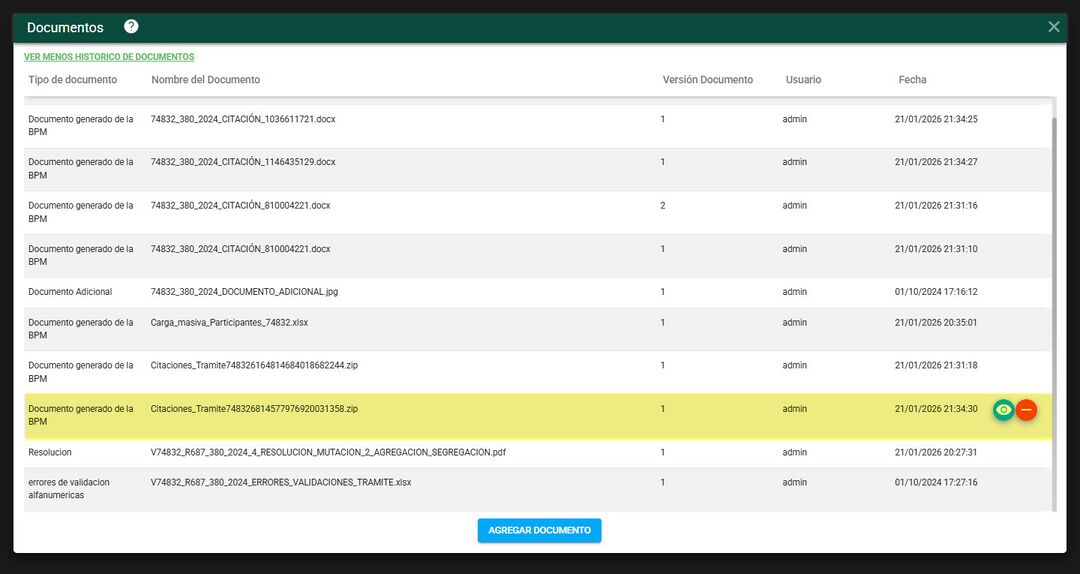
Task: Select the CITACIÓN_1036611721.docx row
Action: 243,119
